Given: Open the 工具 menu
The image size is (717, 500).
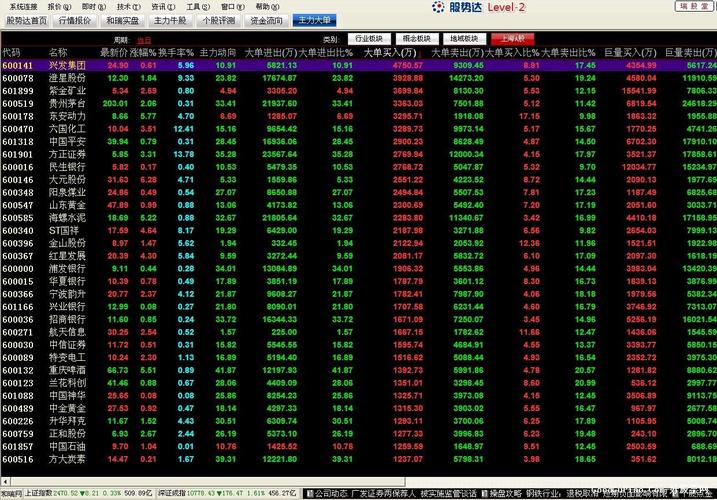Looking at the screenshot, I should 198,7.
